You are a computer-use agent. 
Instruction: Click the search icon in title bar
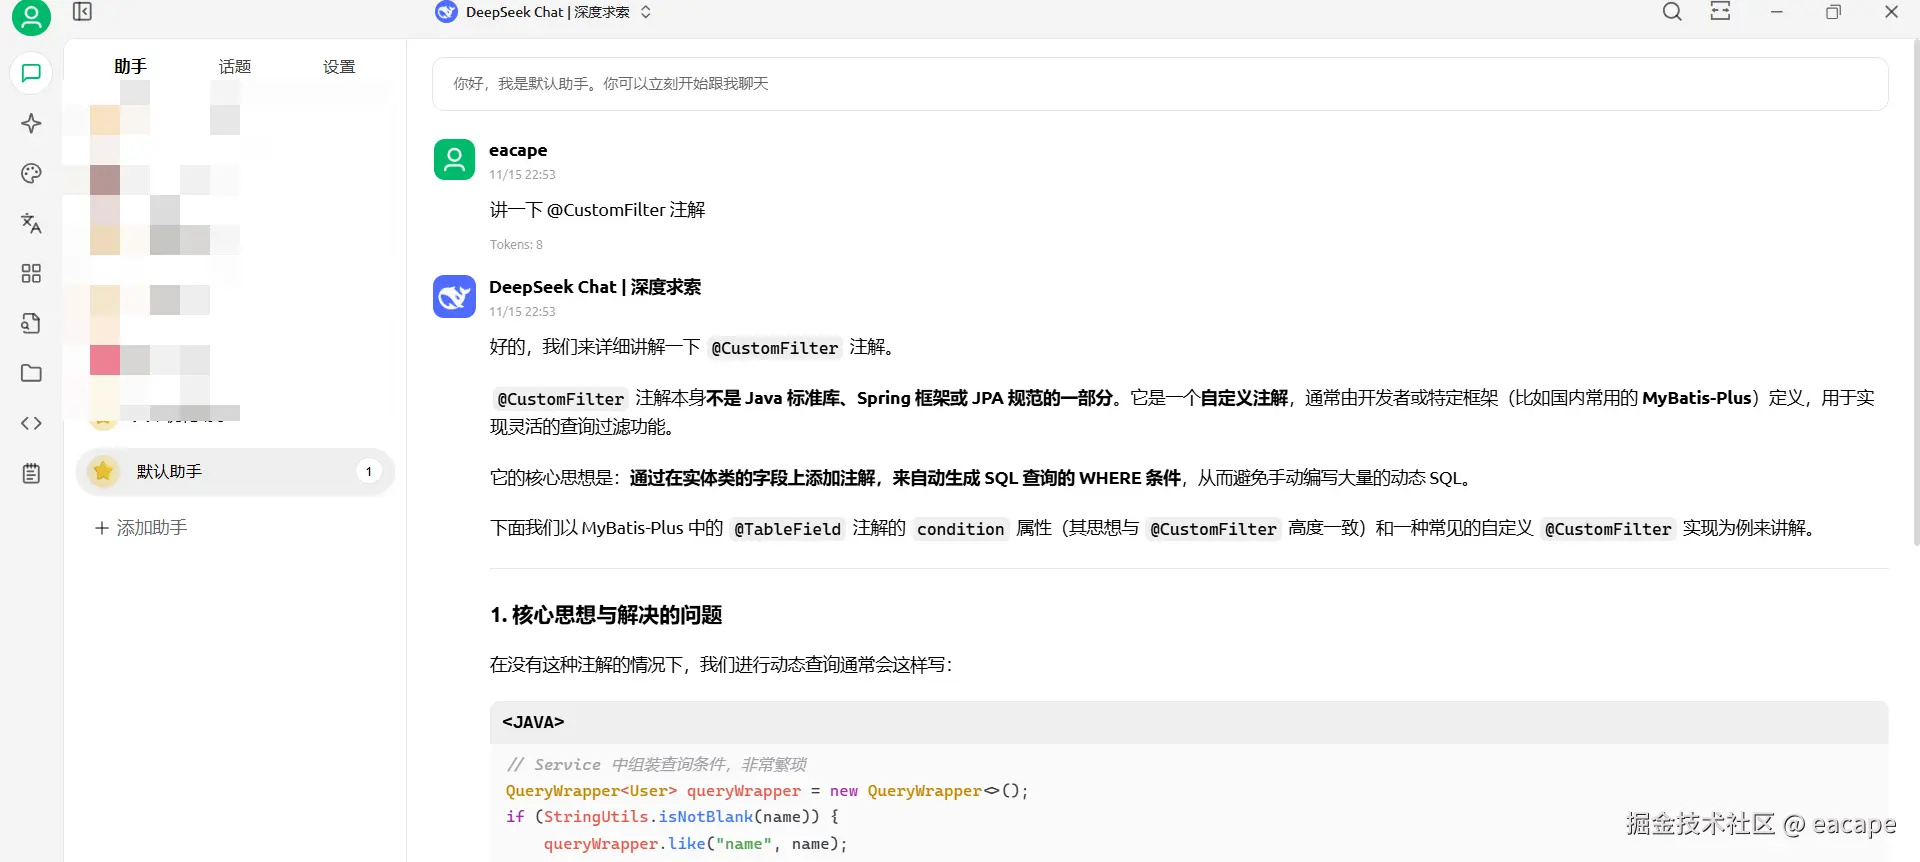[1672, 12]
